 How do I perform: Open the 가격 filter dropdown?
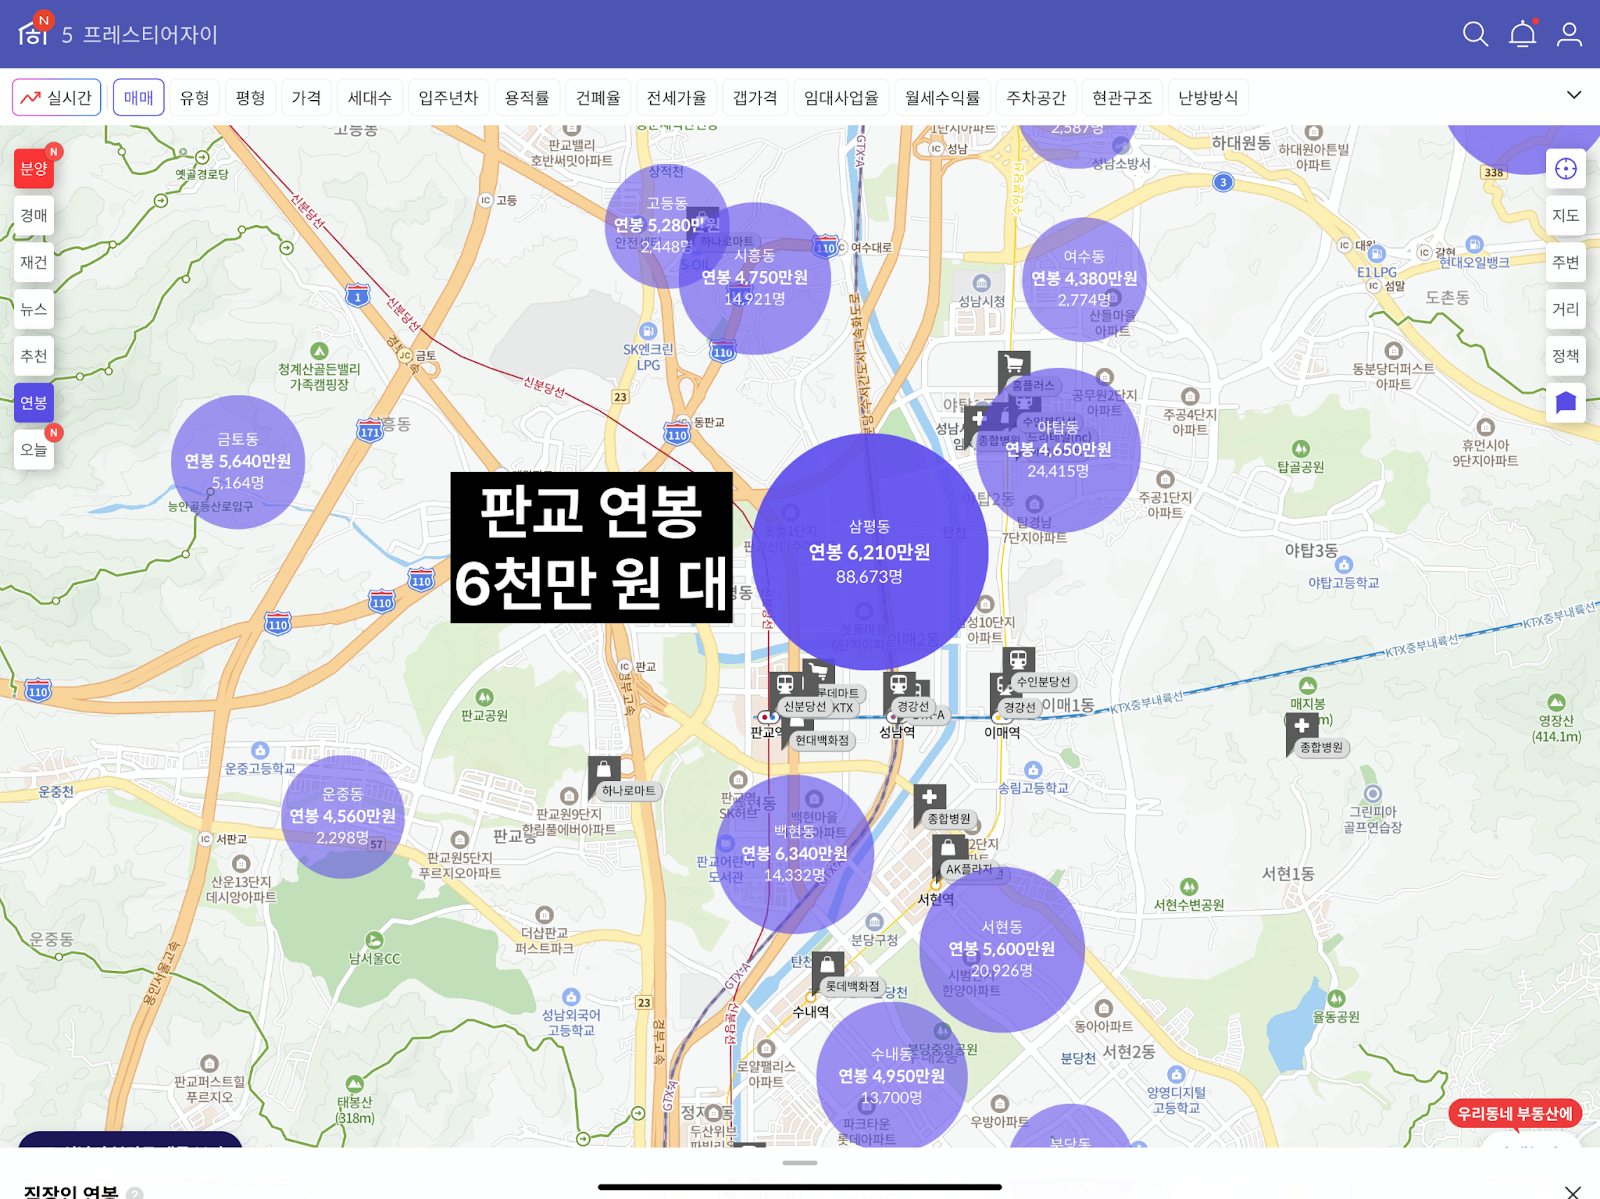click(x=306, y=97)
